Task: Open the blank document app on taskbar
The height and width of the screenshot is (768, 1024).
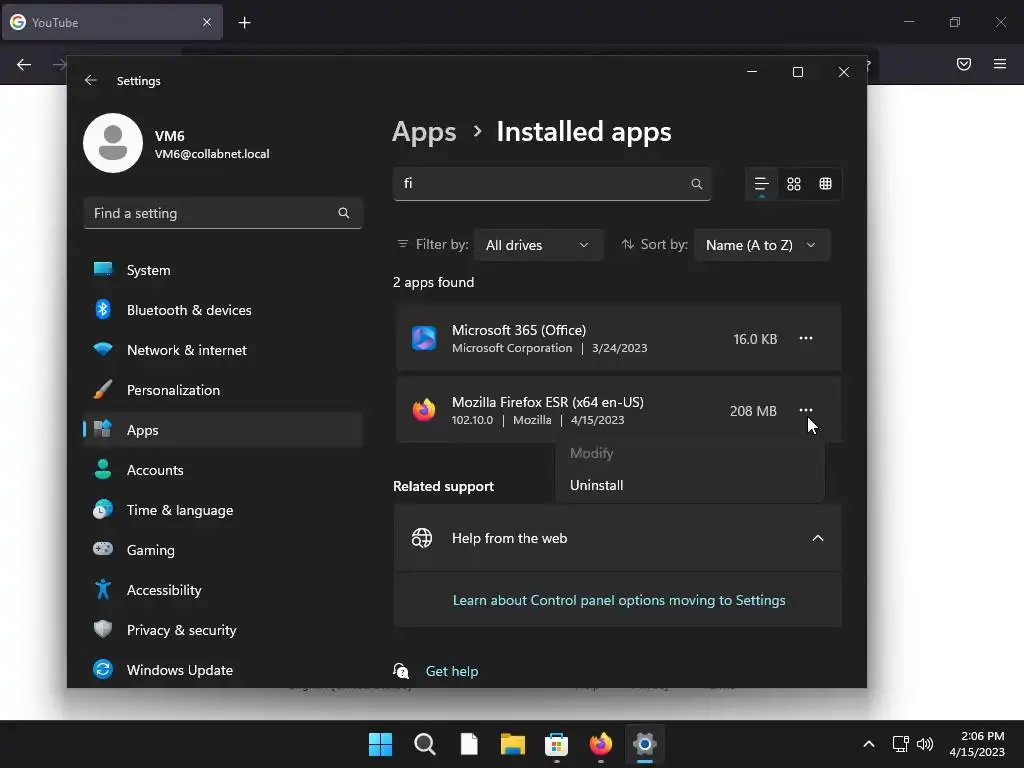Action: pyautogui.click(x=469, y=744)
